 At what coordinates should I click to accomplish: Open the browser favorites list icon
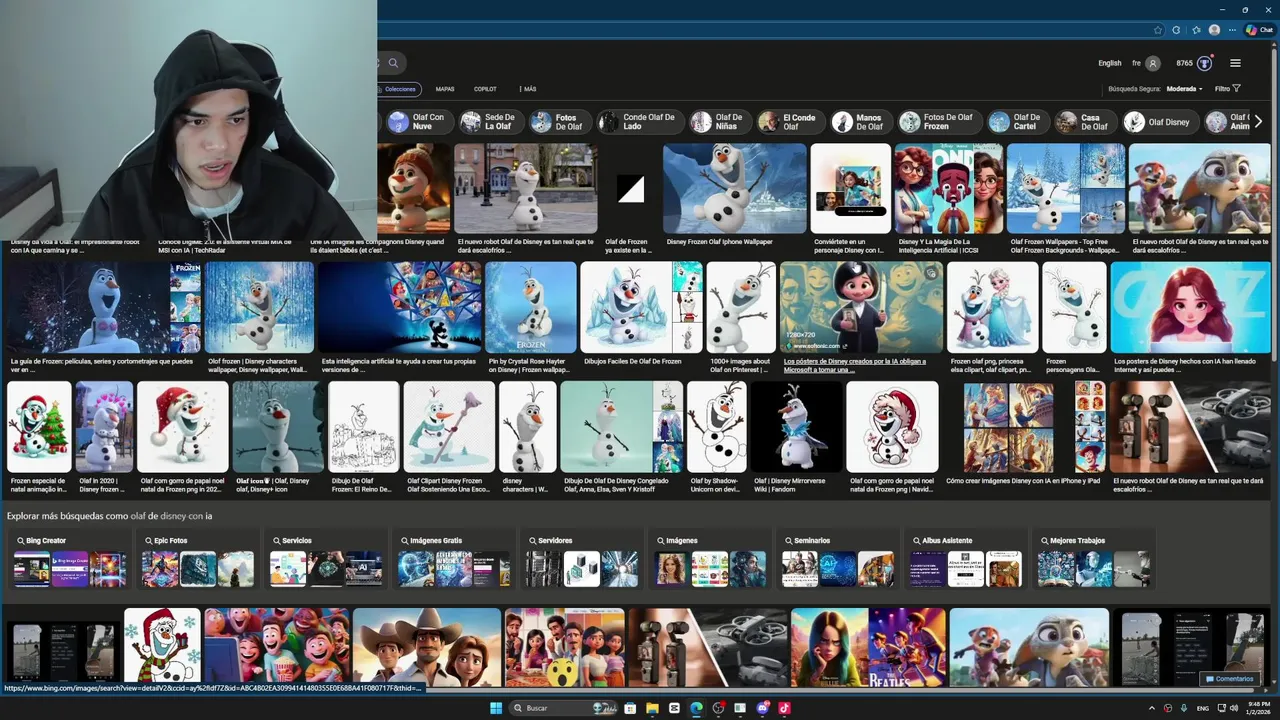click(1196, 30)
